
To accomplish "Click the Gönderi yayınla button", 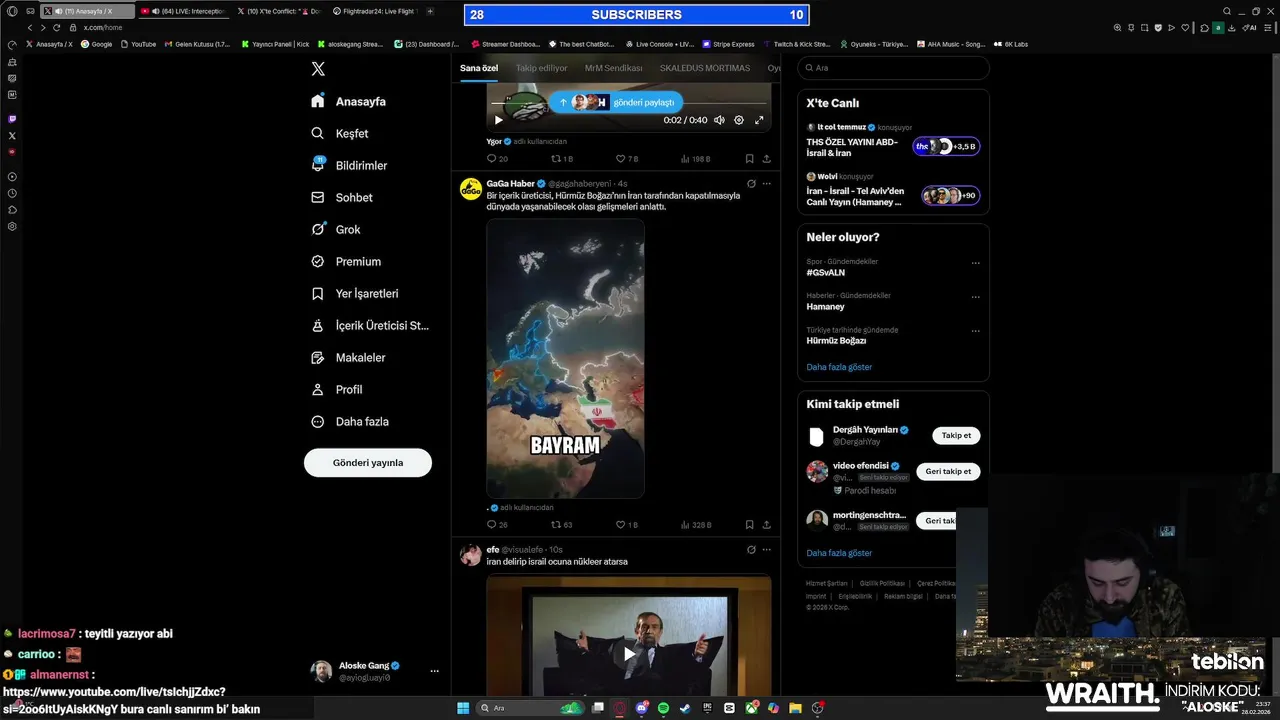I will tap(368, 463).
